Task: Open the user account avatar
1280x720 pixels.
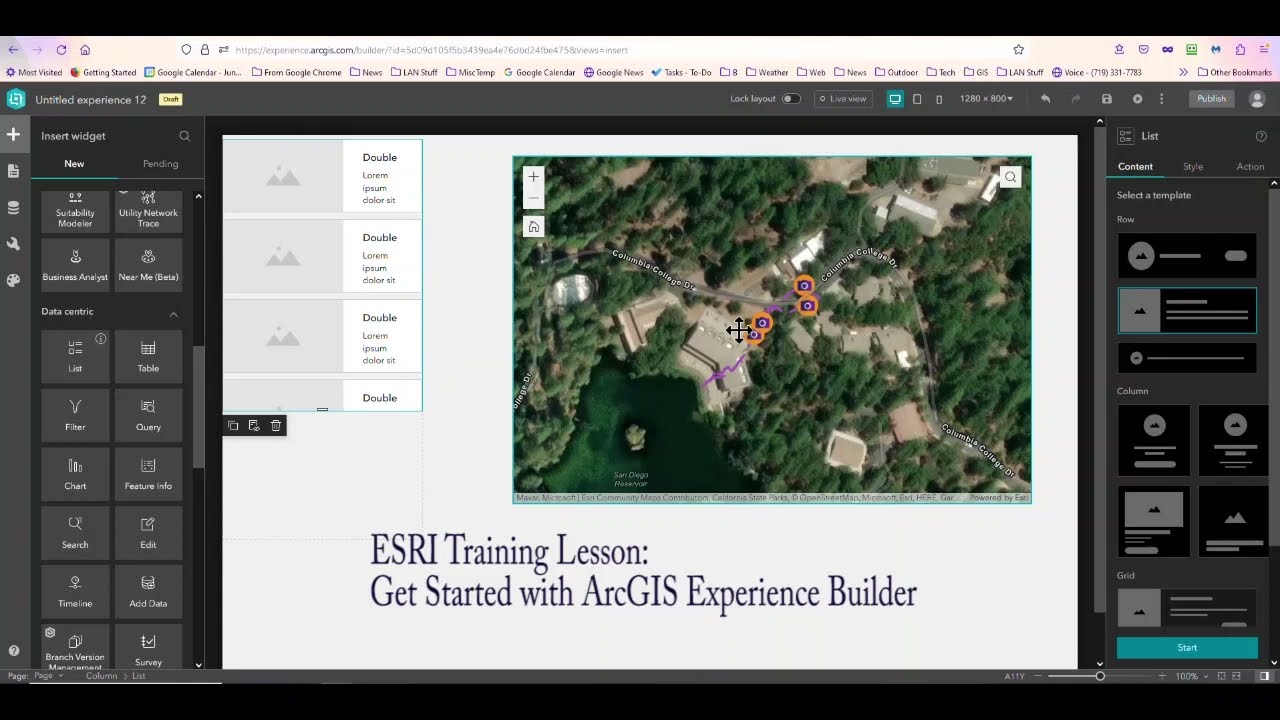Action: (1257, 99)
